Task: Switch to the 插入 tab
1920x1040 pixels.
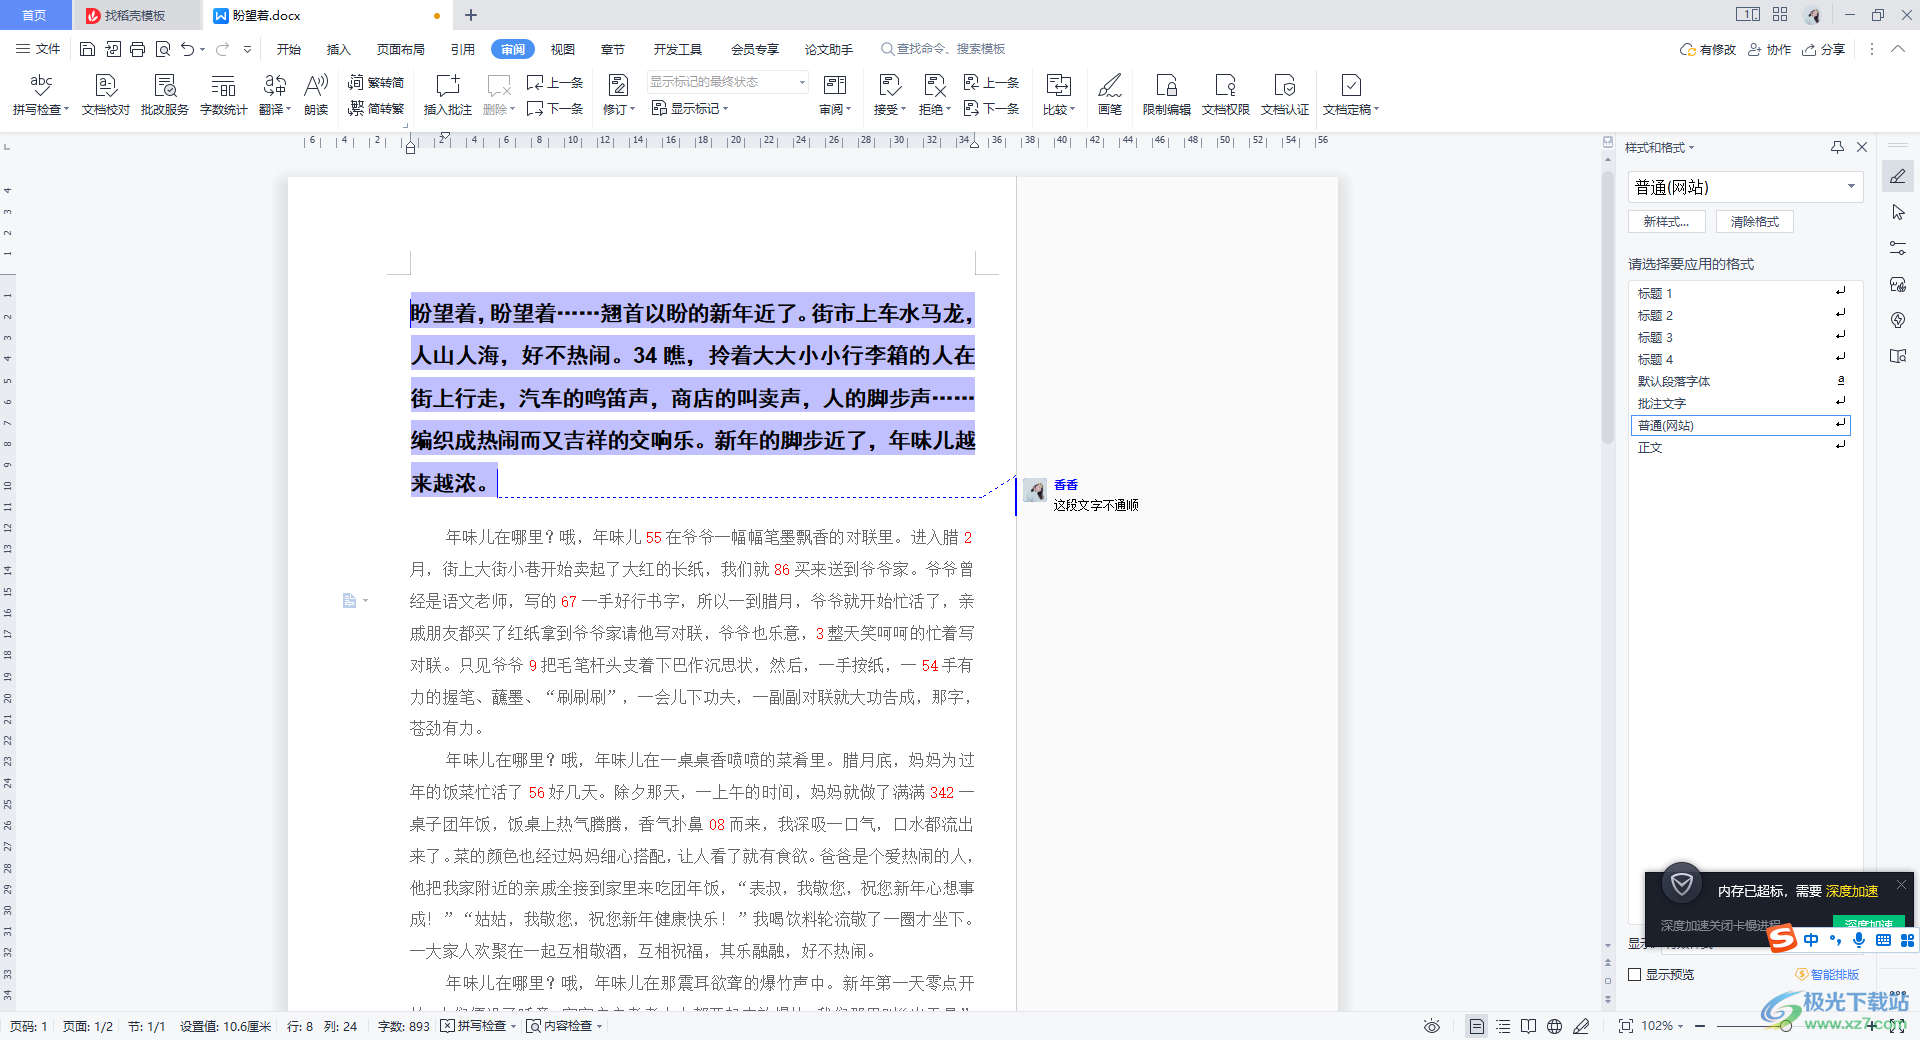Action: (339, 49)
